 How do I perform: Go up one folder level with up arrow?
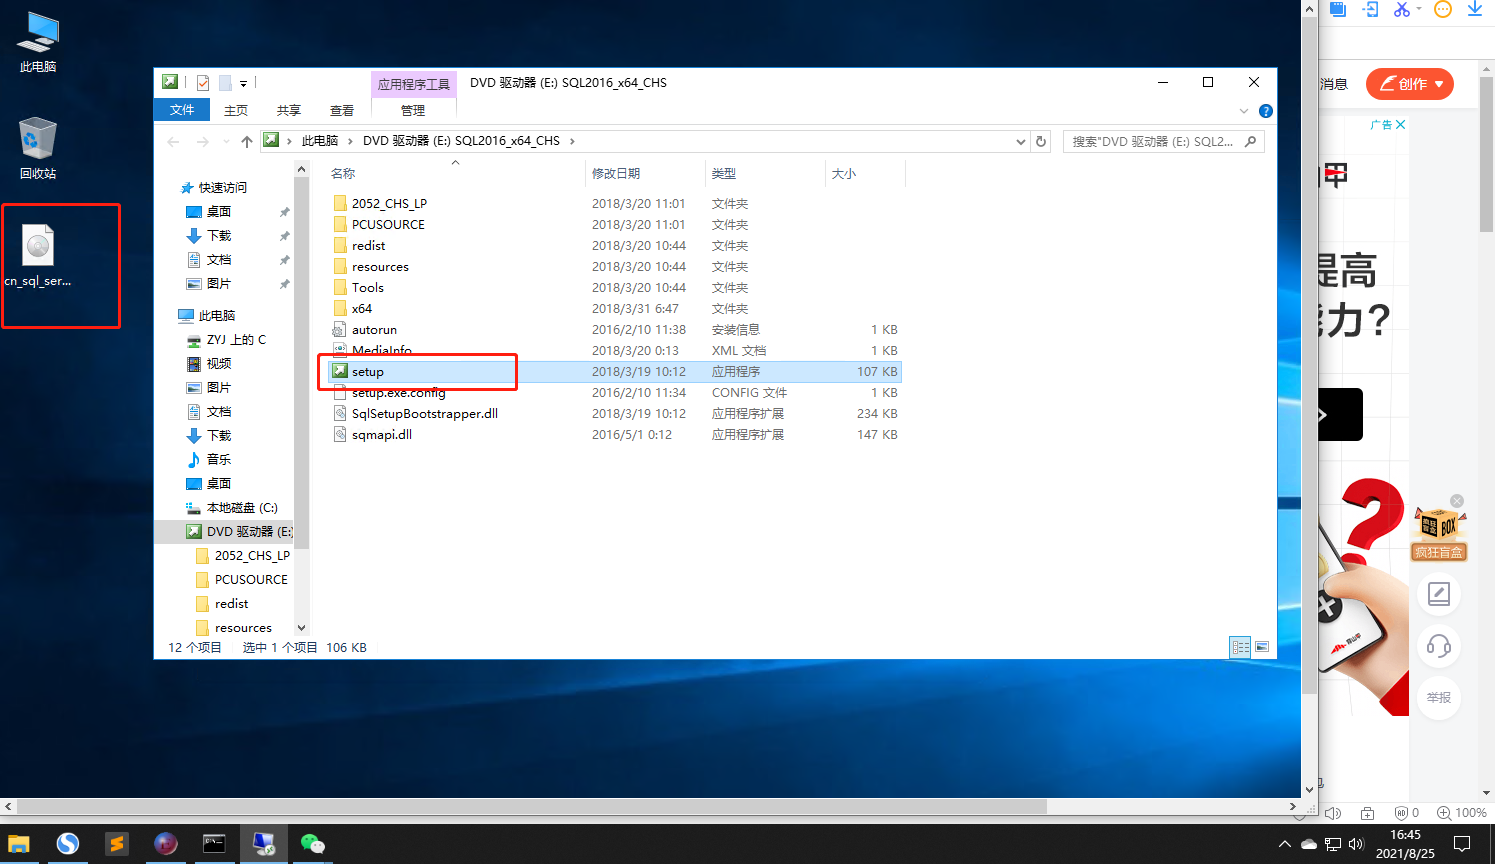pos(247,142)
